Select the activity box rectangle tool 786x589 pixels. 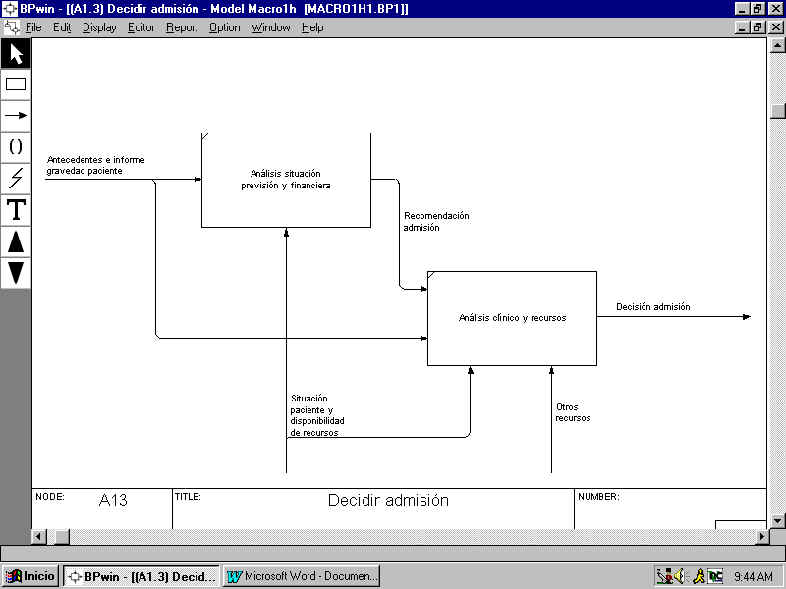(x=16, y=84)
